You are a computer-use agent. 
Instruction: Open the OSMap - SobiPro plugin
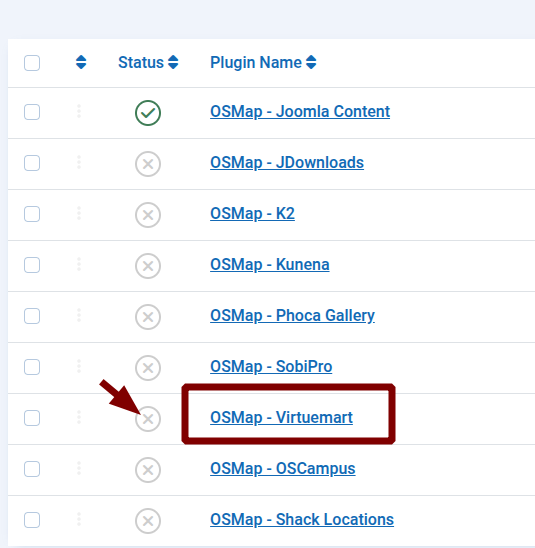(x=271, y=367)
